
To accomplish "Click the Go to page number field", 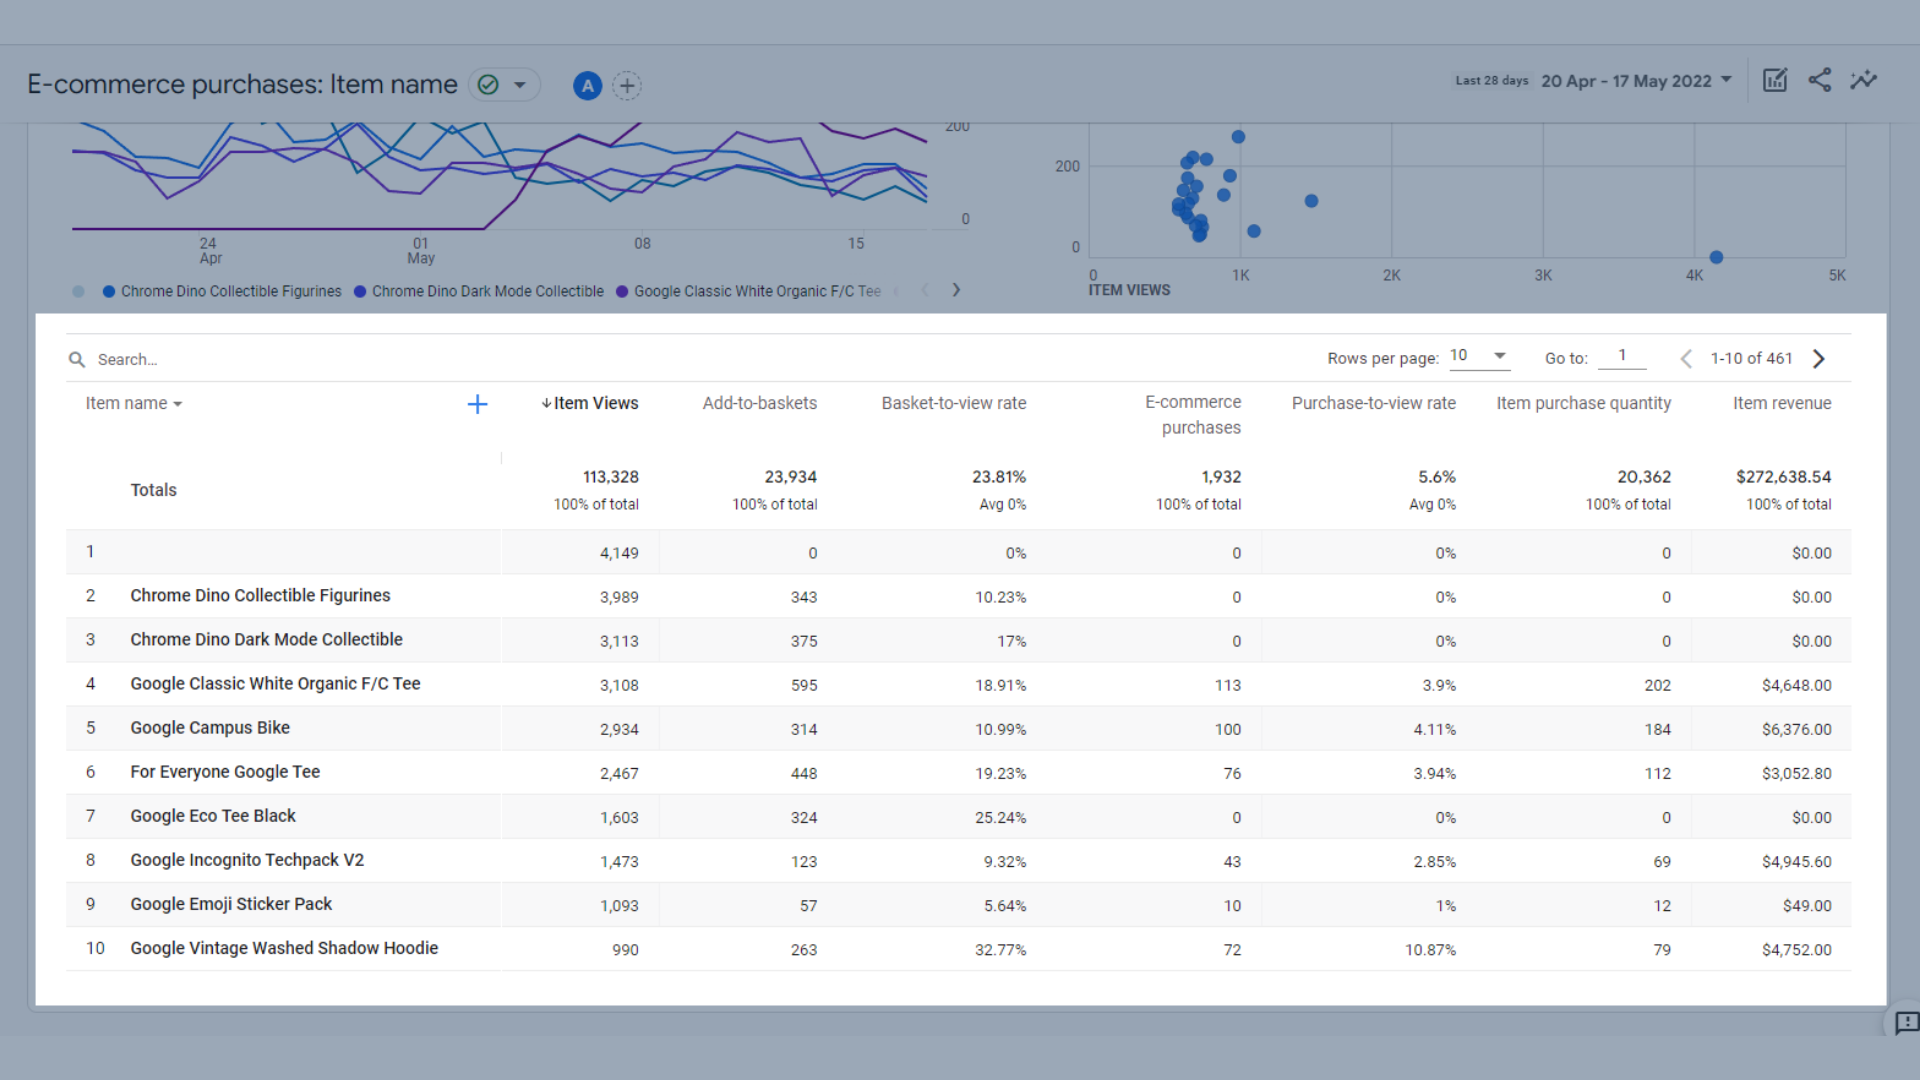I will (1621, 356).
